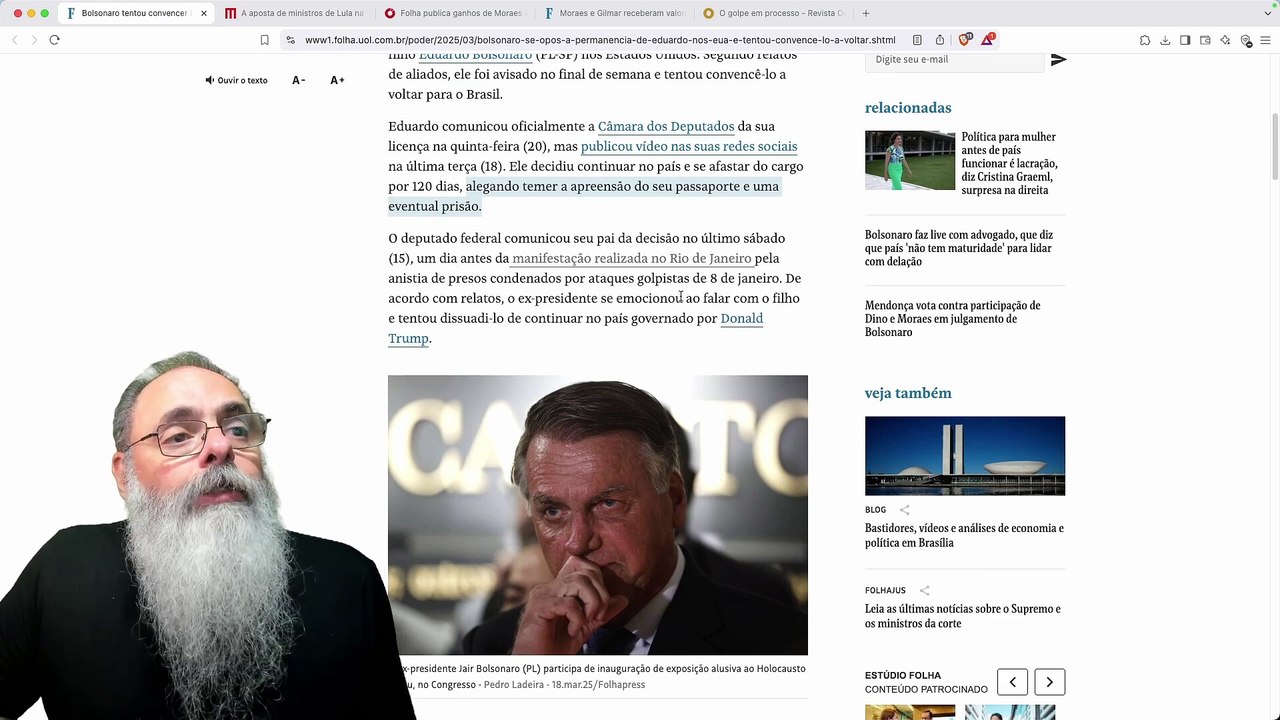This screenshot has width=1280, height=720.
Task: Close the Bolsonaro tentou convencer tab
Action: point(204,13)
